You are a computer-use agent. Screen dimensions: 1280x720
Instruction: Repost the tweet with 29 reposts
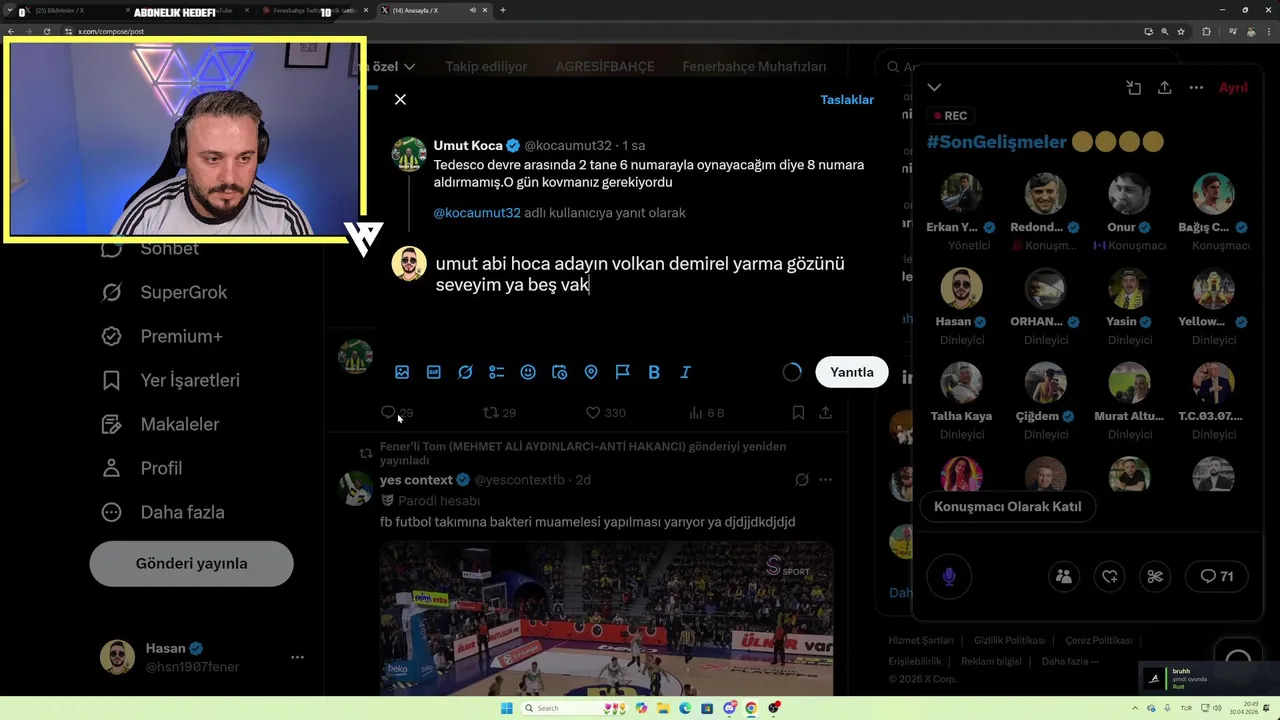[499, 413]
